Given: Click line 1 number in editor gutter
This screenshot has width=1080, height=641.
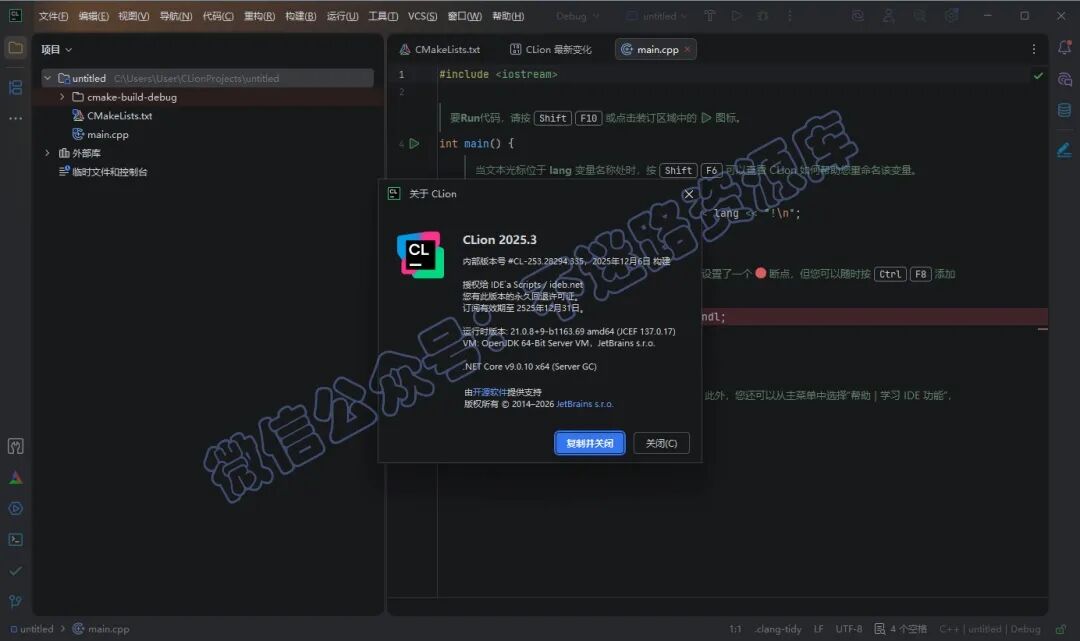Looking at the screenshot, I should coord(402,74).
